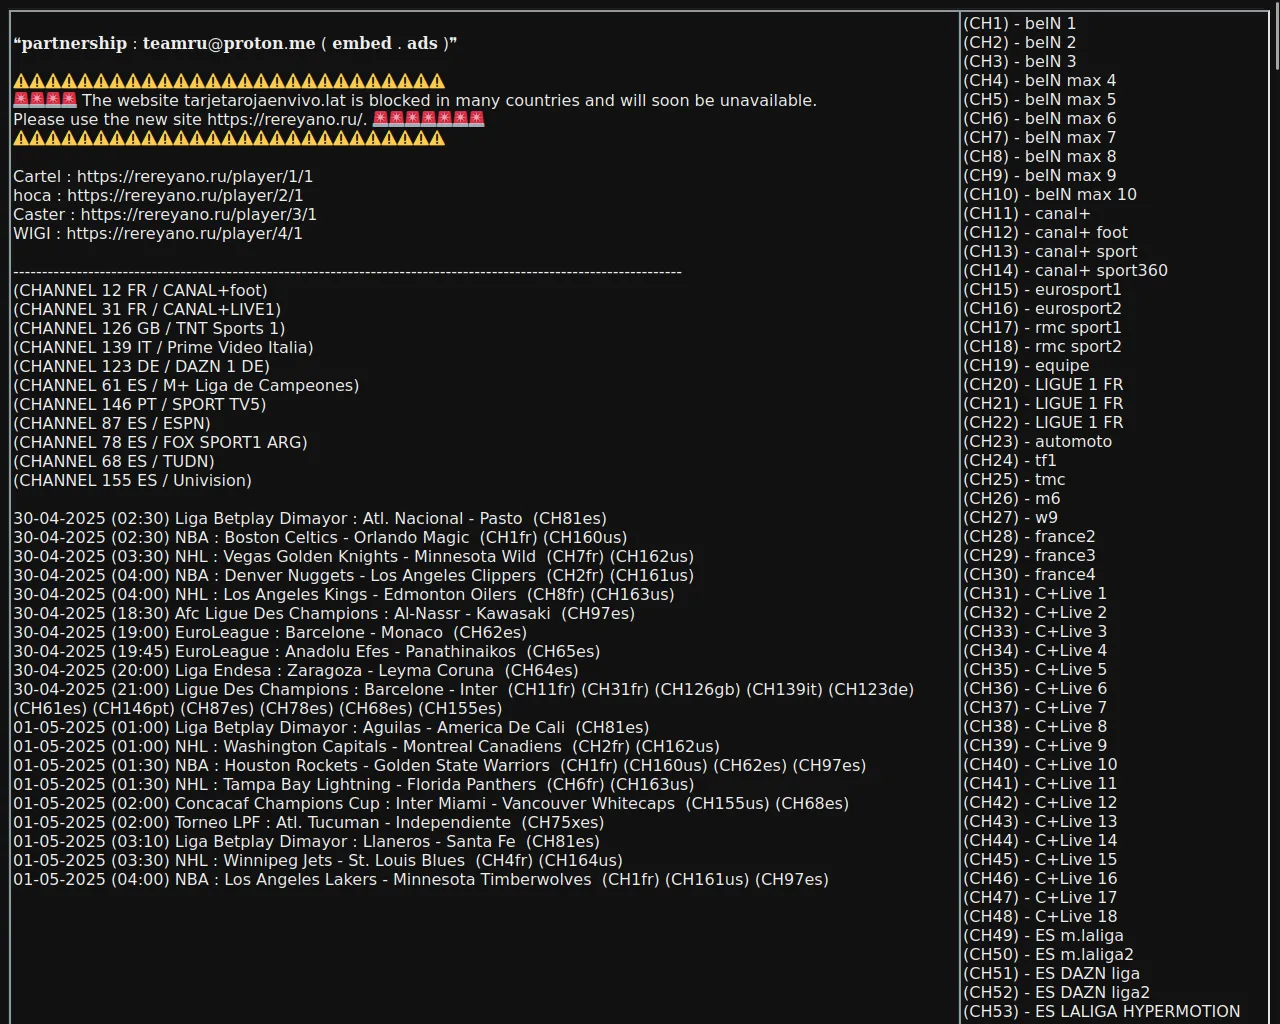Viewport: 1280px width, 1024px height.
Task: Select CH11 canal+ channel
Action: click(1026, 214)
